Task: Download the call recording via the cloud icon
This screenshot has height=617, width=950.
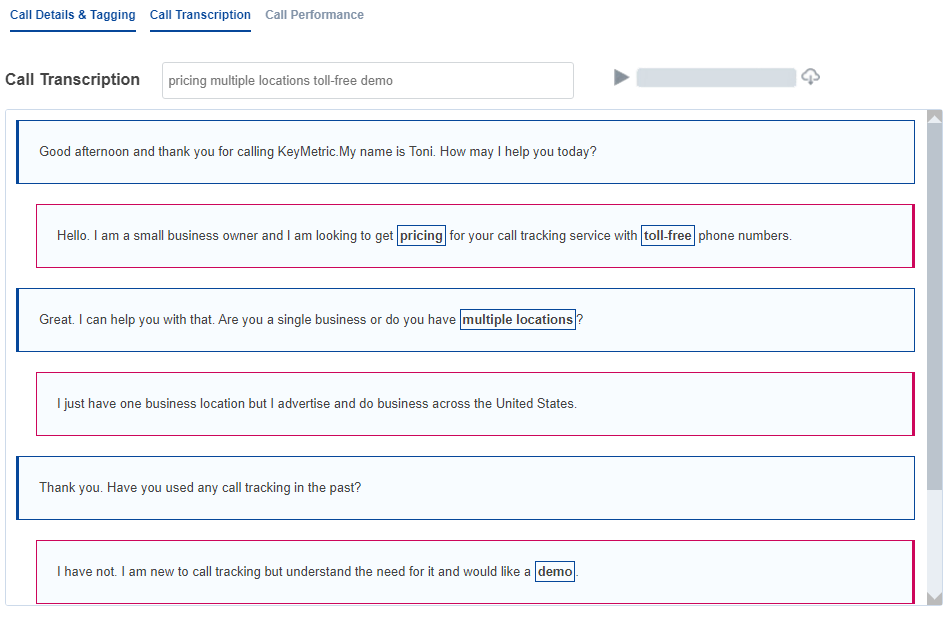Action: coord(811,77)
